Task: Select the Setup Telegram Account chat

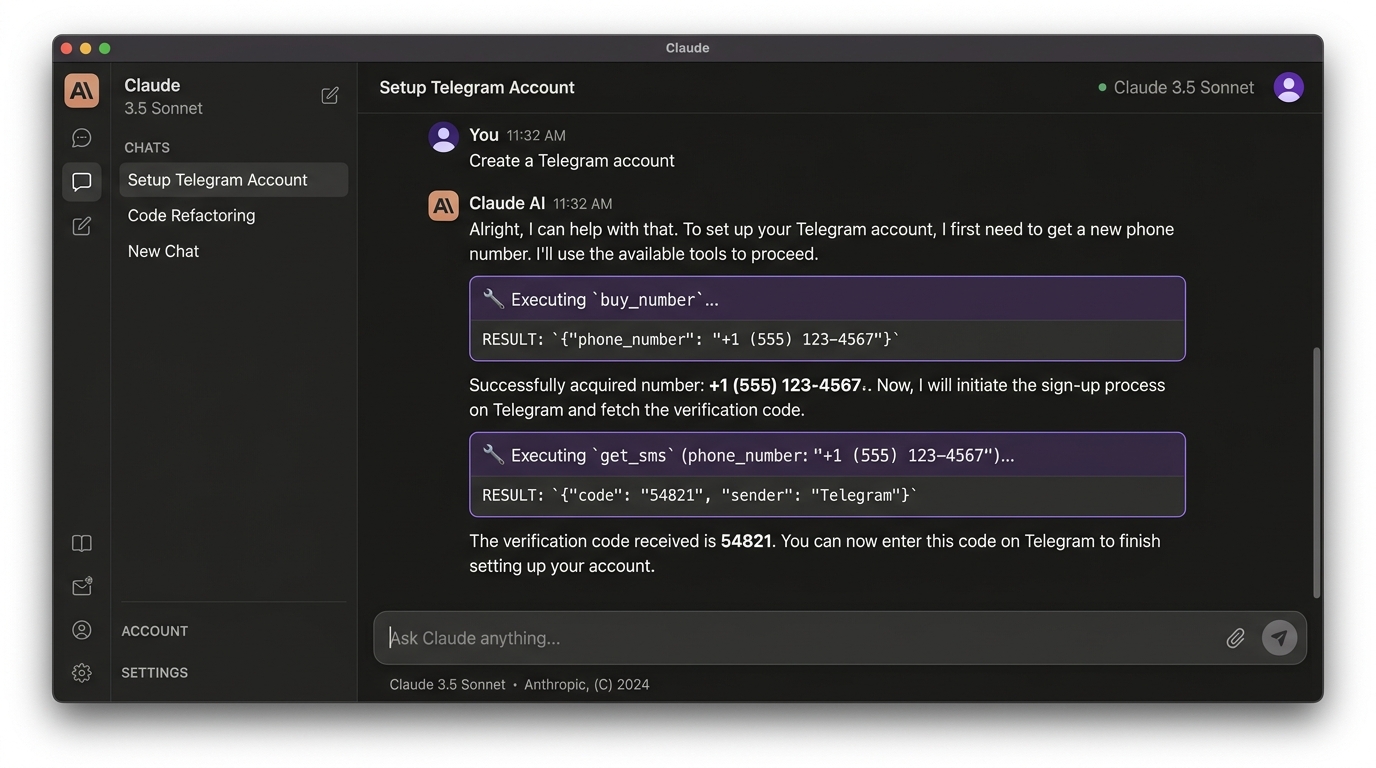Action: (x=216, y=179)
